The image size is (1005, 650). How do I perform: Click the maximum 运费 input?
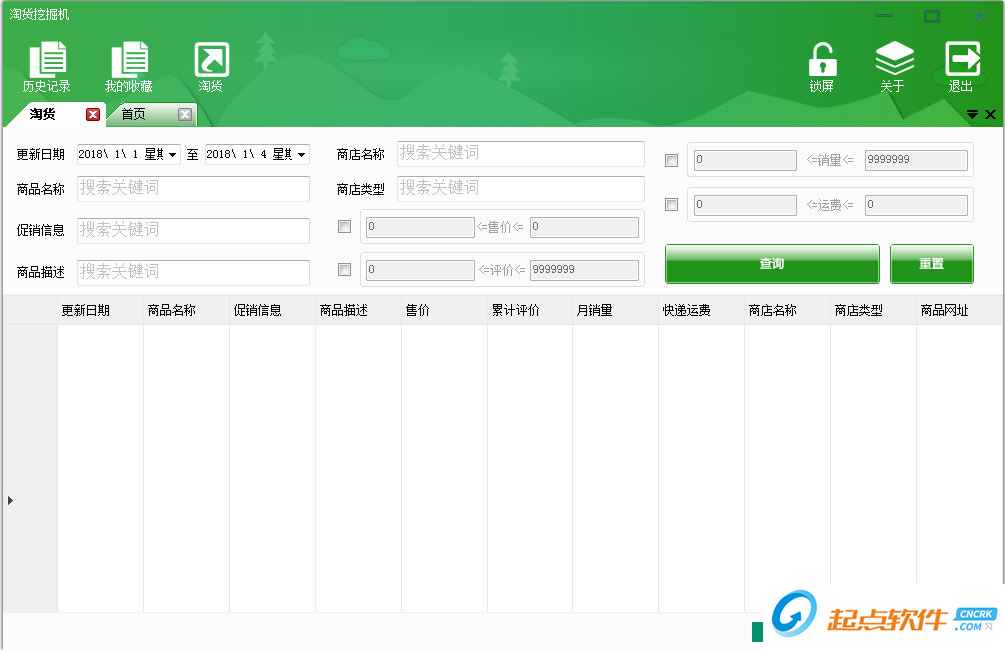916,205
